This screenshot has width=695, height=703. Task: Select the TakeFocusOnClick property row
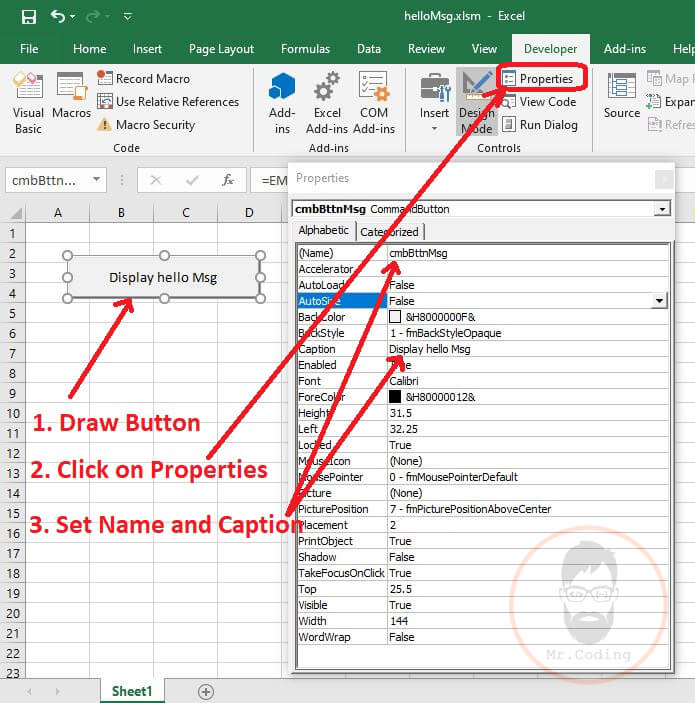(483, 573)
